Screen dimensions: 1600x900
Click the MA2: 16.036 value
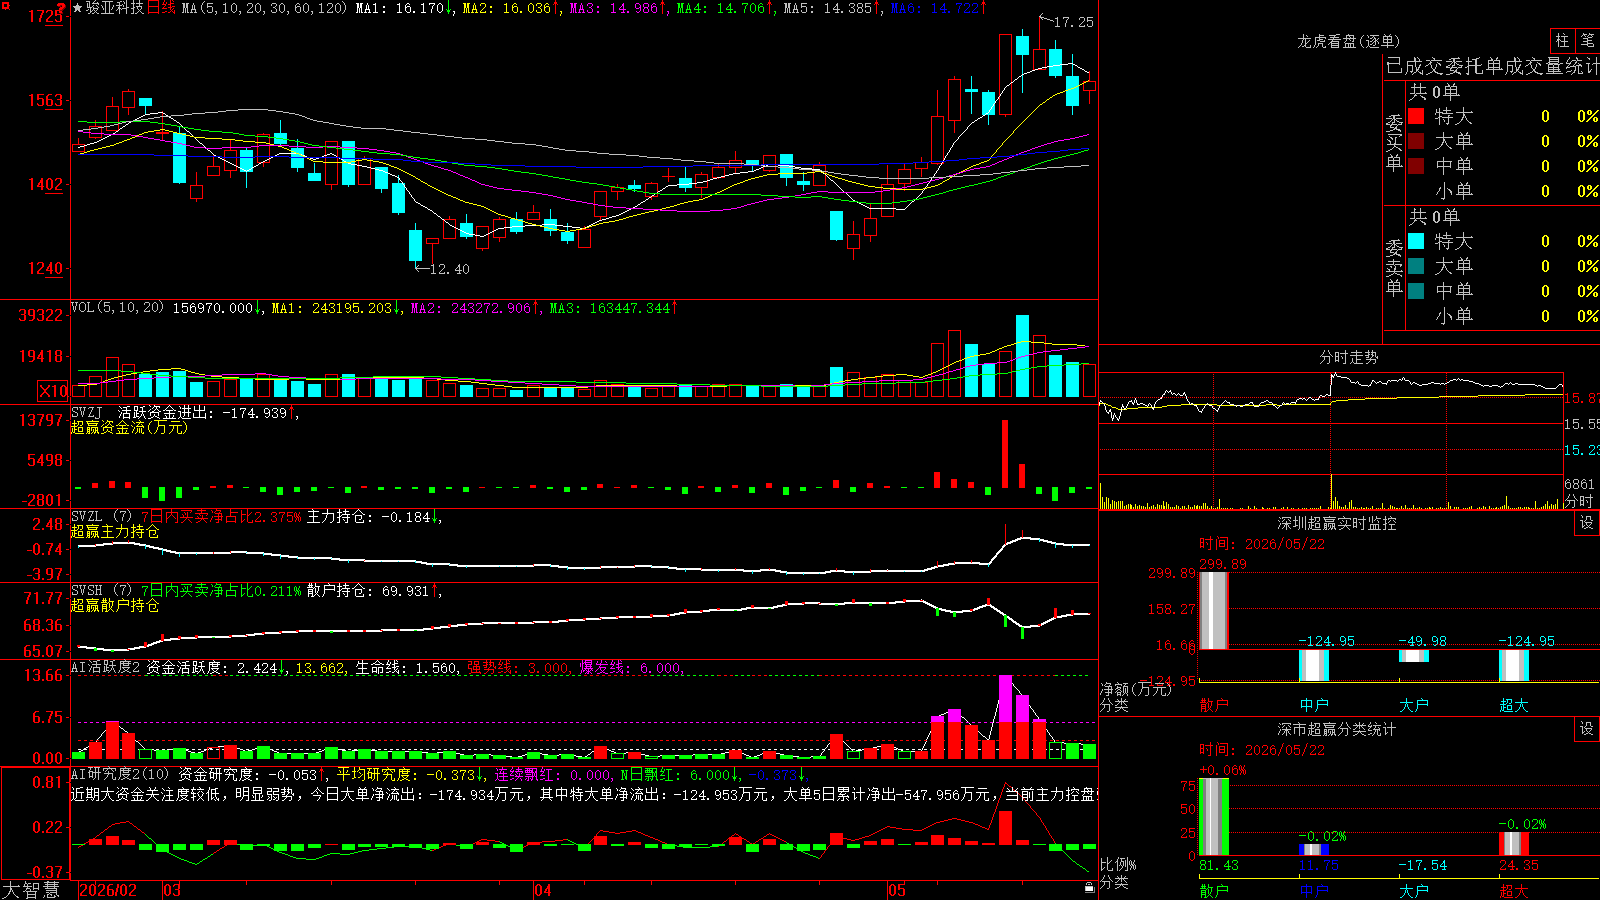(x=511, y=8)
